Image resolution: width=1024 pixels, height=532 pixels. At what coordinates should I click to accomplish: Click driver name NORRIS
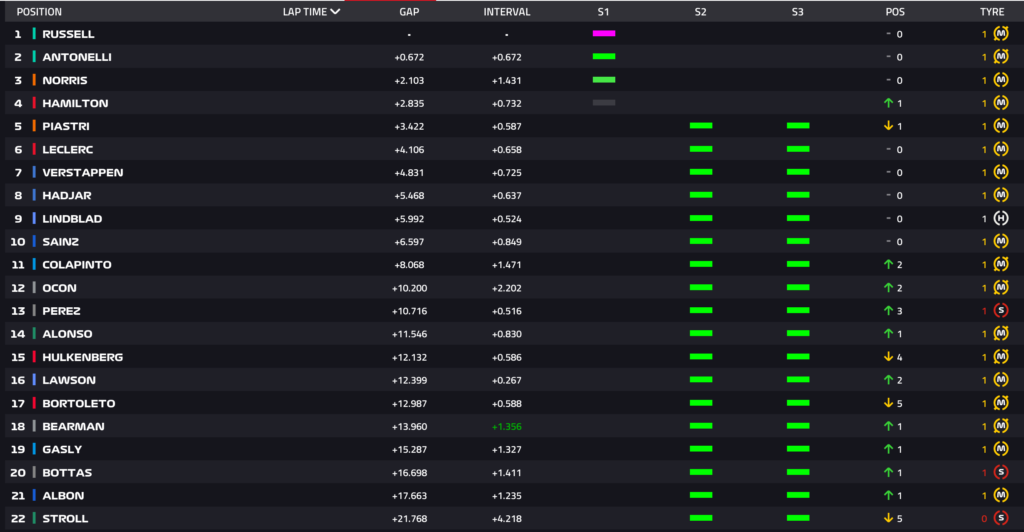pos(65,80)
